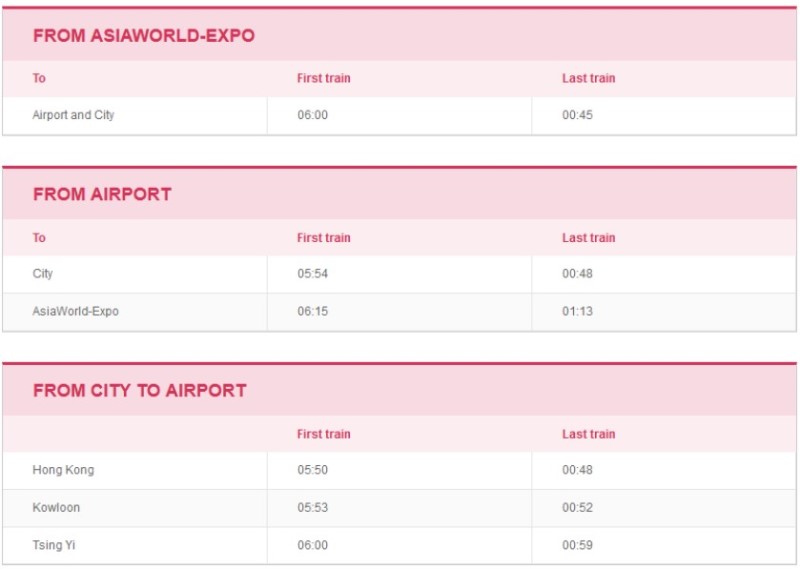Select the FROM AIRPORT section heading
This screenshot has height=569, width=800.
[x=102, y=194]
